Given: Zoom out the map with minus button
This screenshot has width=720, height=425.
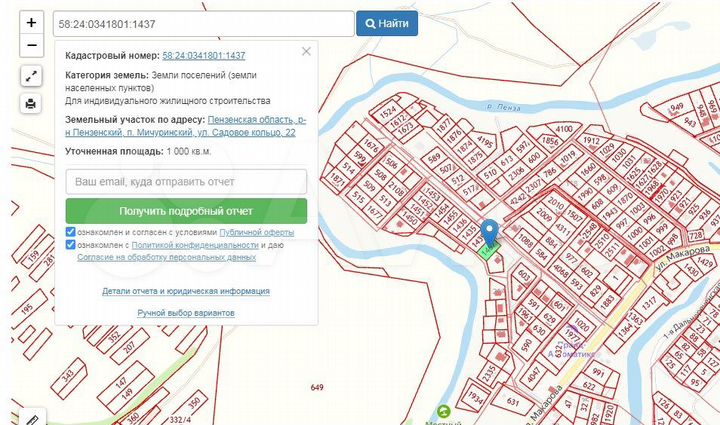Looking at the screenshot, I should tap(31, 45).
